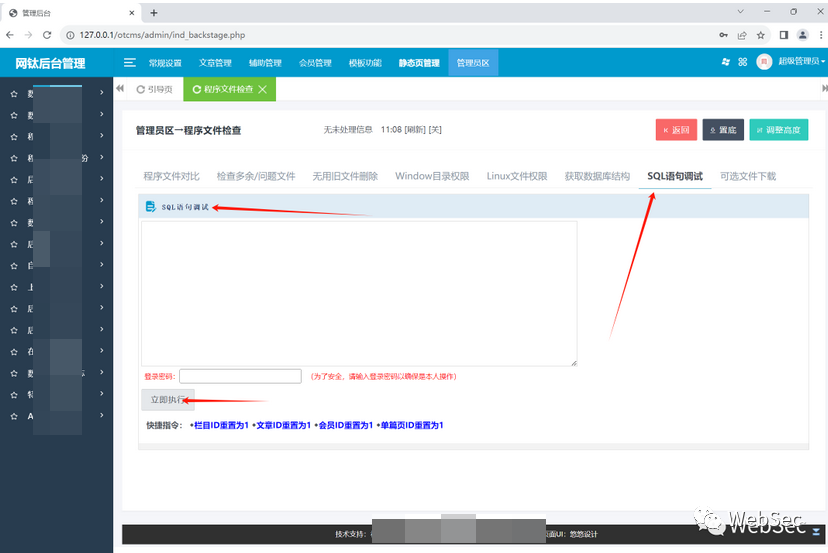Image resolution: width=828 pixels, height=553 pixels.
Task: Close the 程序文件检查 page tab
Action: pos(262,89)
